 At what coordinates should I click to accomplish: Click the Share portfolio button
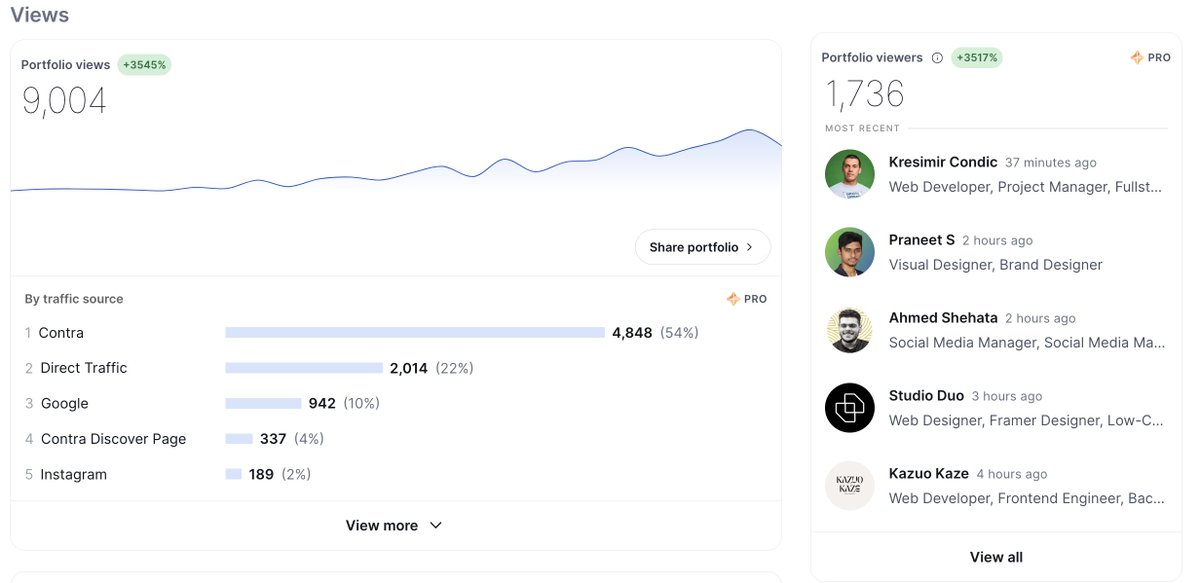(x=703, y=247)
